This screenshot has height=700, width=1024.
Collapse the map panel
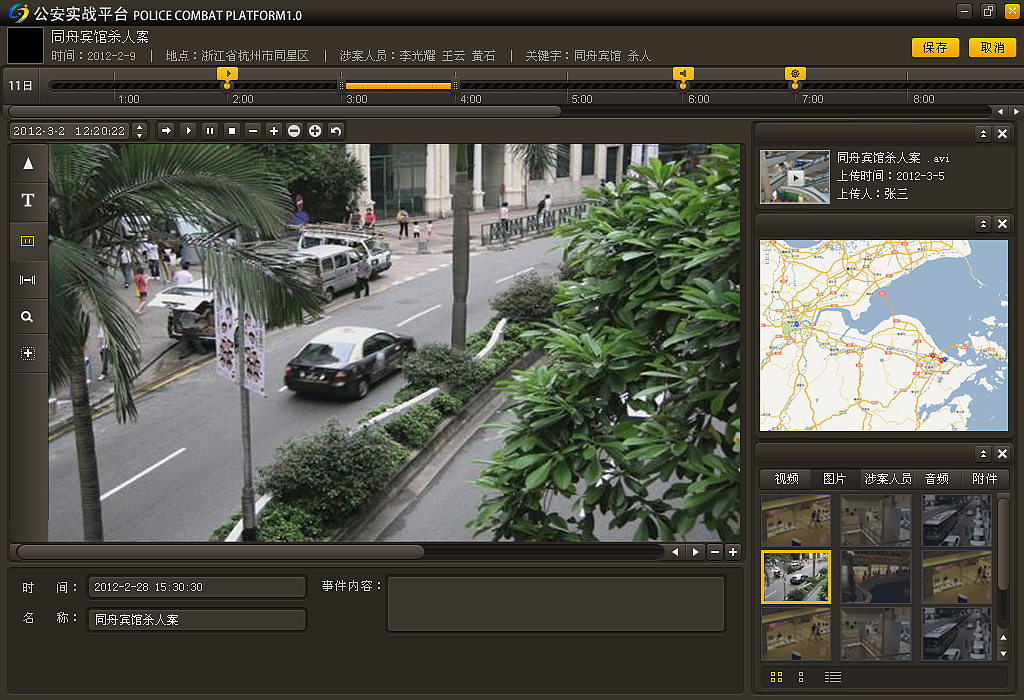click(984, 224)
